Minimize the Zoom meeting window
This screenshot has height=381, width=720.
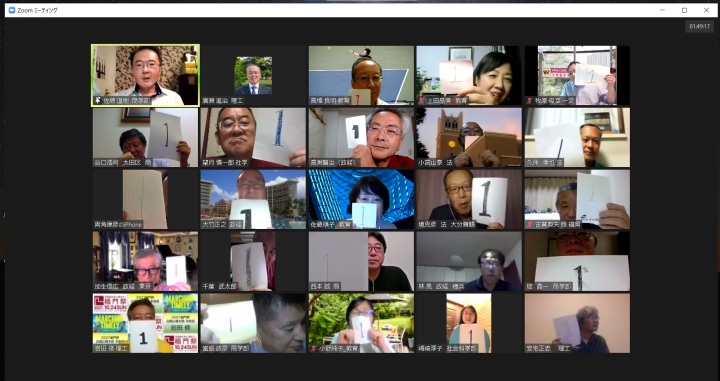tap(663, 10)
